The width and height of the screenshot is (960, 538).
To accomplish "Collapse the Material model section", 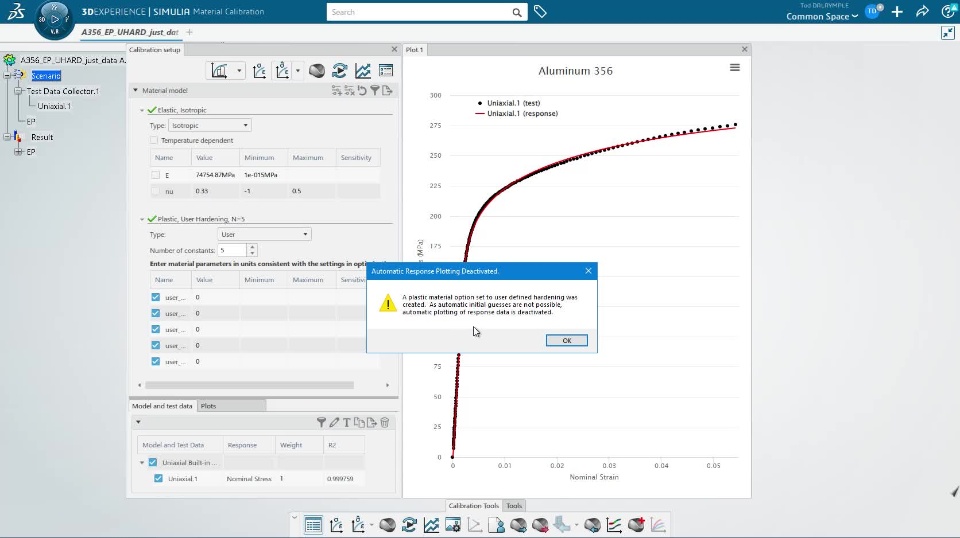I will pos(135,90).
